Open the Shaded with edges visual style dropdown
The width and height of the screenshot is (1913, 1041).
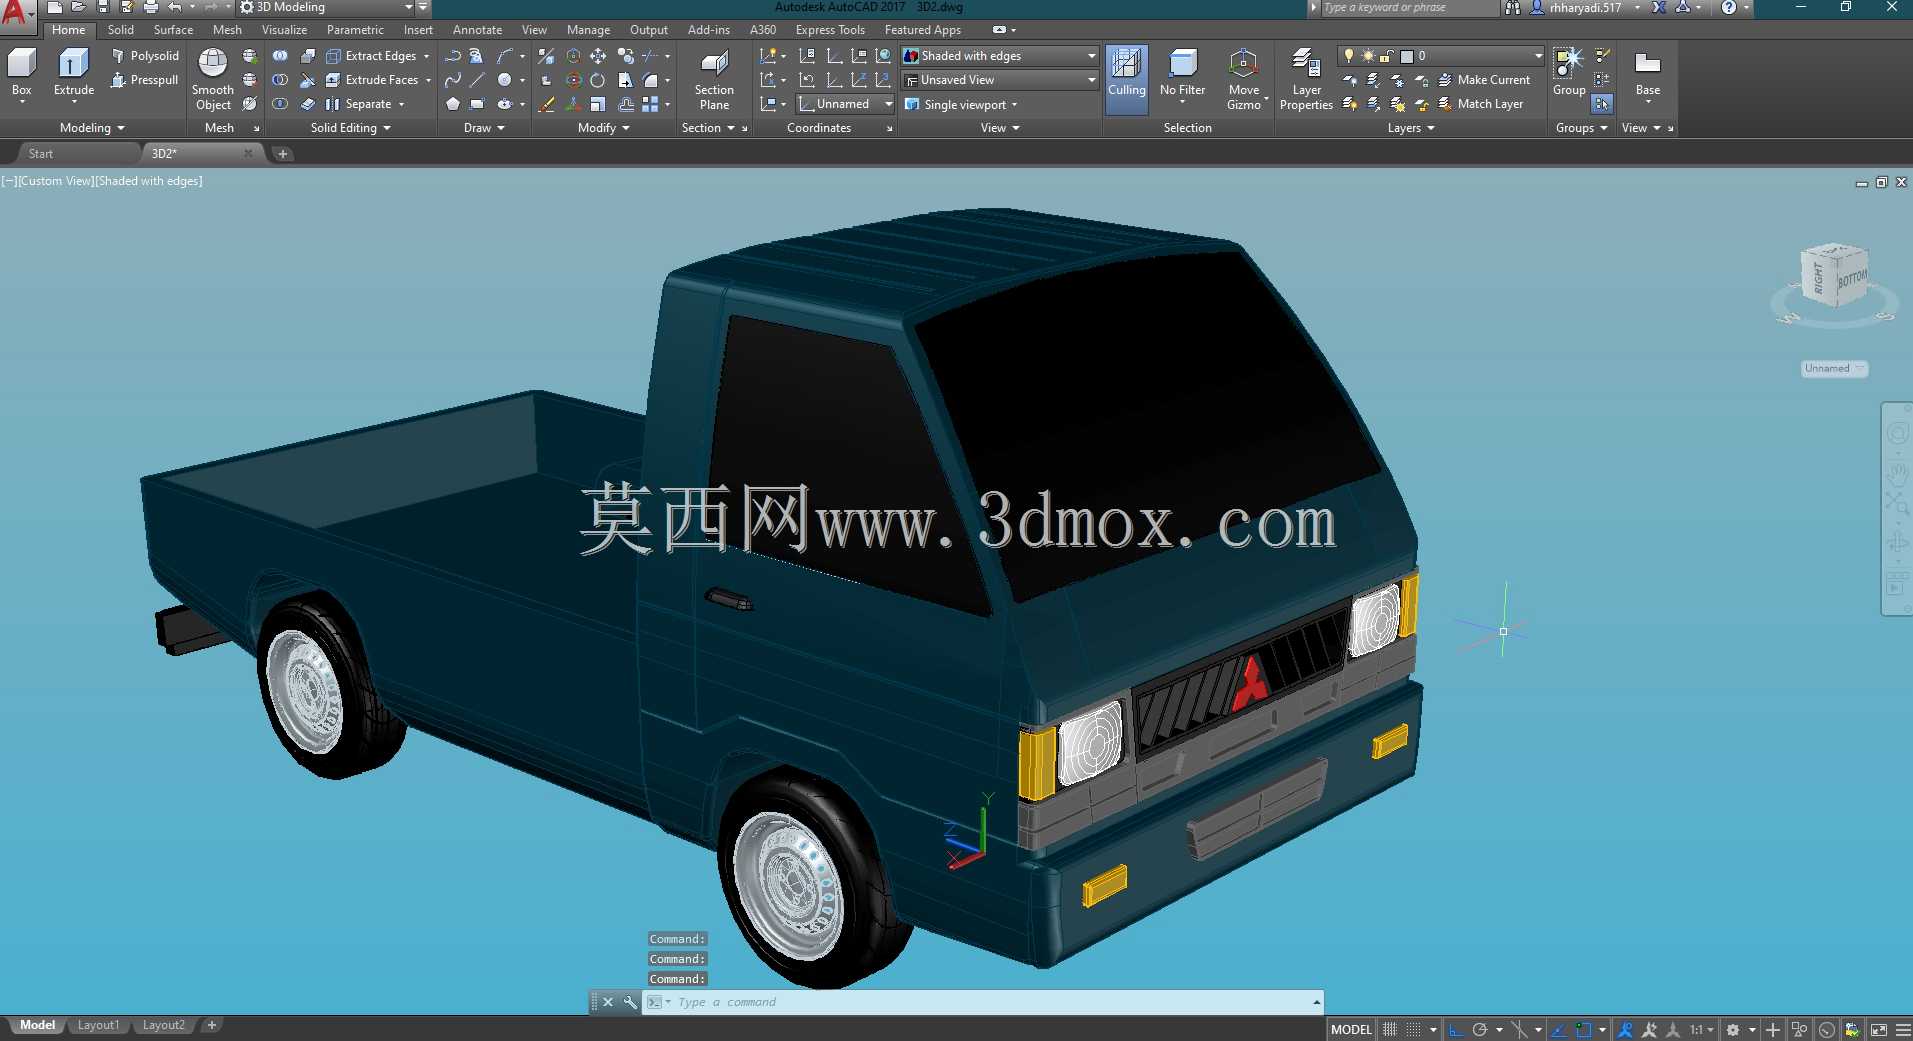tap(1000, 56)
